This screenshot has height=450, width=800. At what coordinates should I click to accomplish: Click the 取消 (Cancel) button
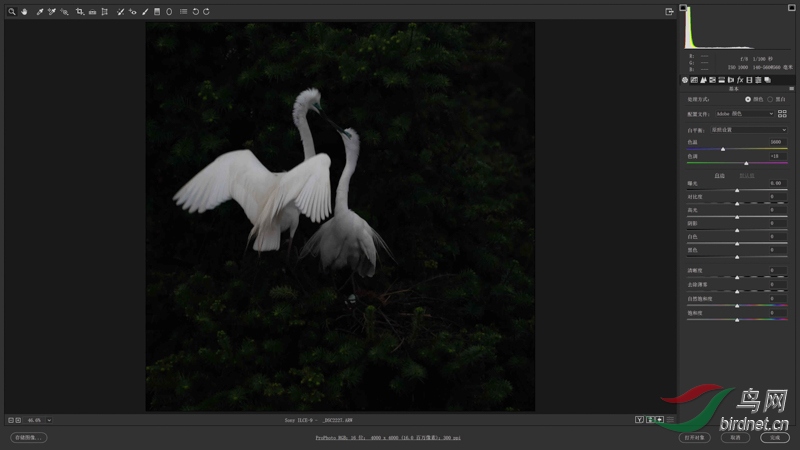point(735,437)
